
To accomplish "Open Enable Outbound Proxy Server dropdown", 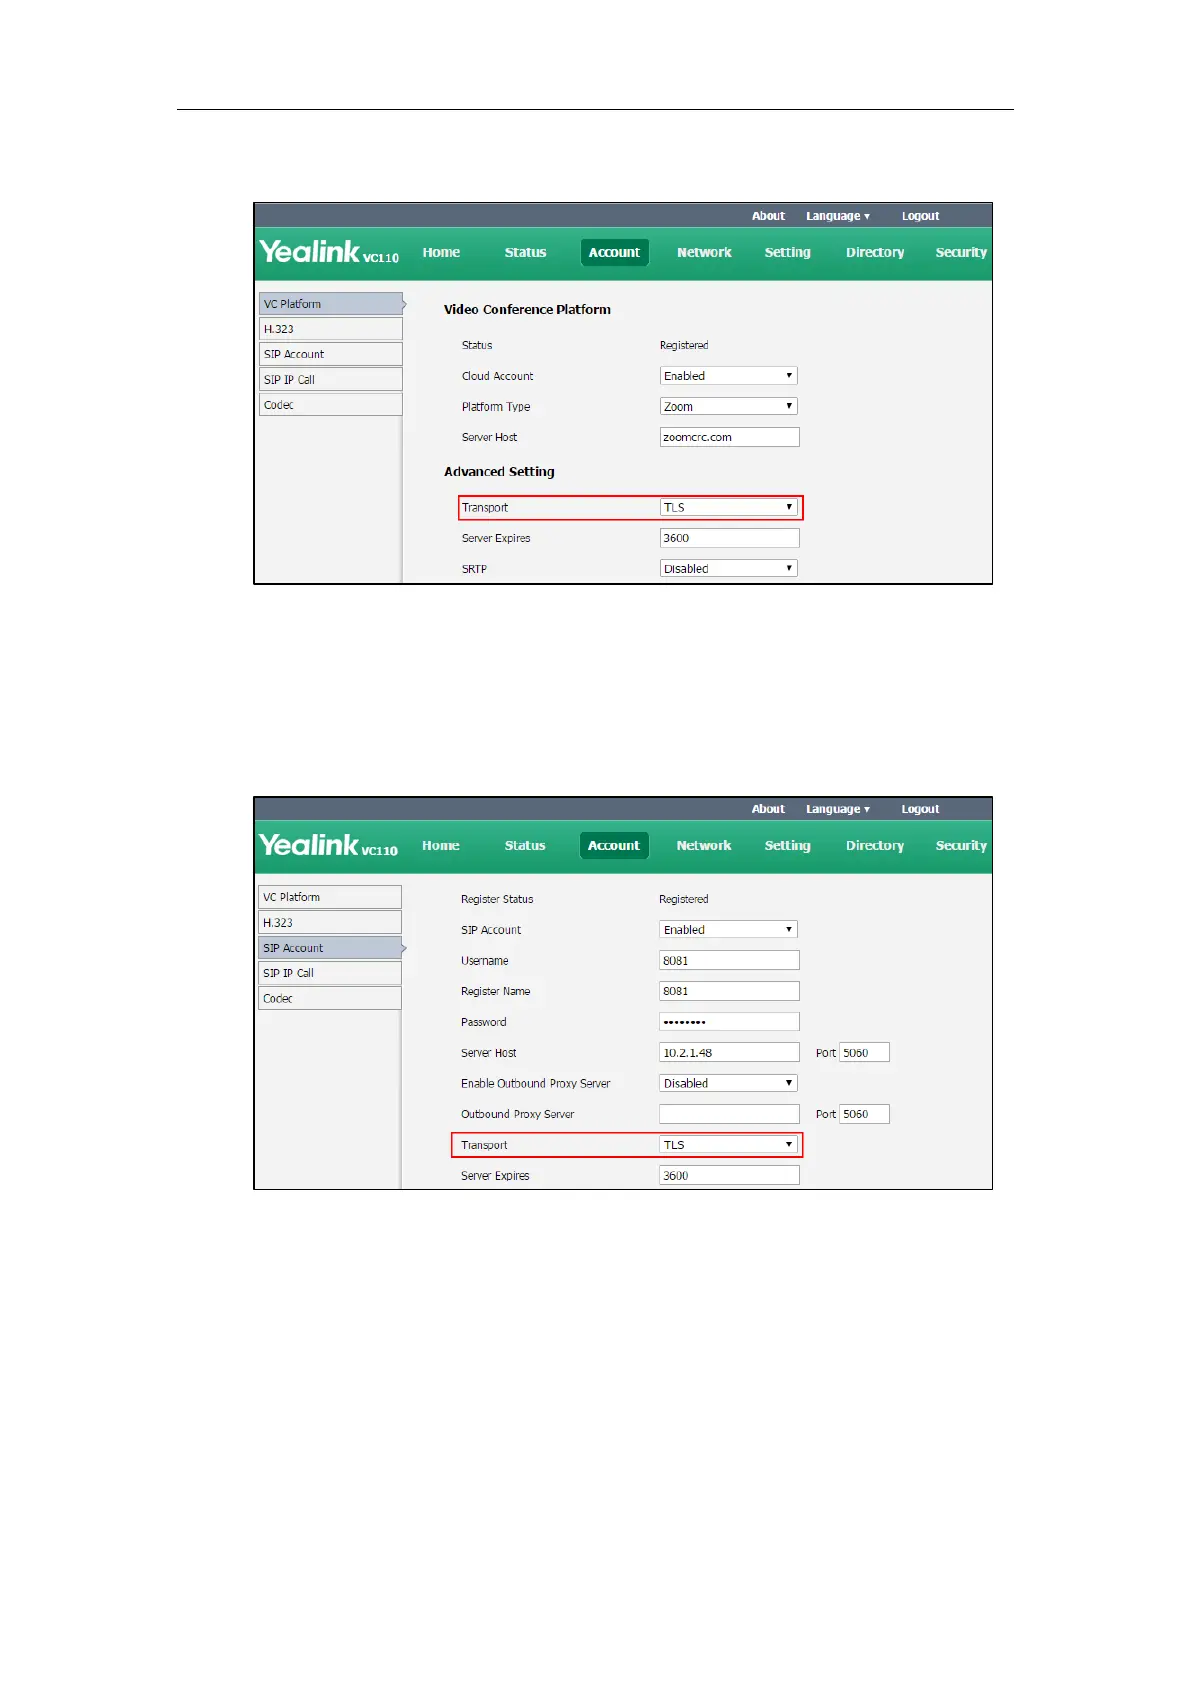I will pyautogui.click(x=729, y=1083).
